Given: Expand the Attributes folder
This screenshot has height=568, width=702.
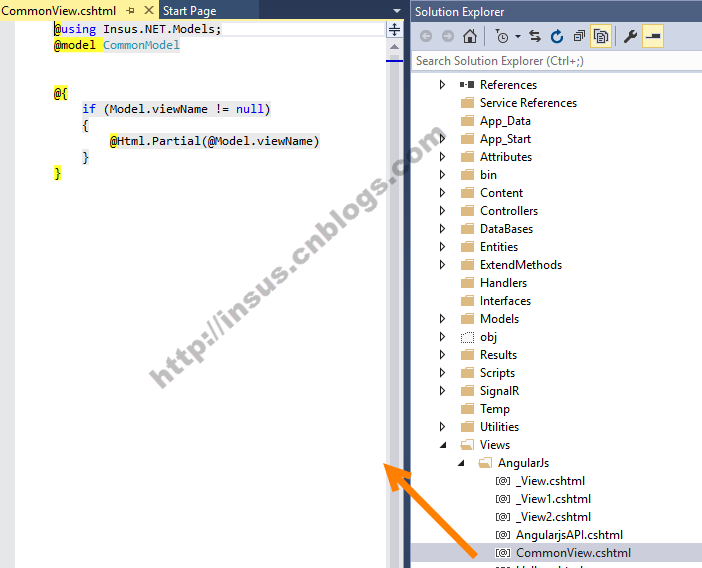Looking at the screenshot, I should (442, 157).
